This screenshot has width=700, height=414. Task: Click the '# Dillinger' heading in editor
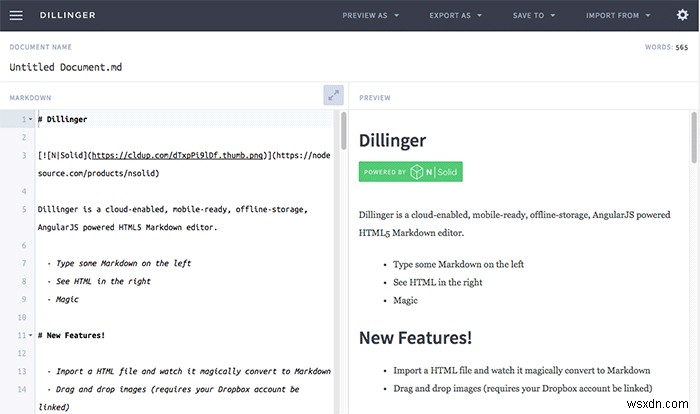pos(62,119)
